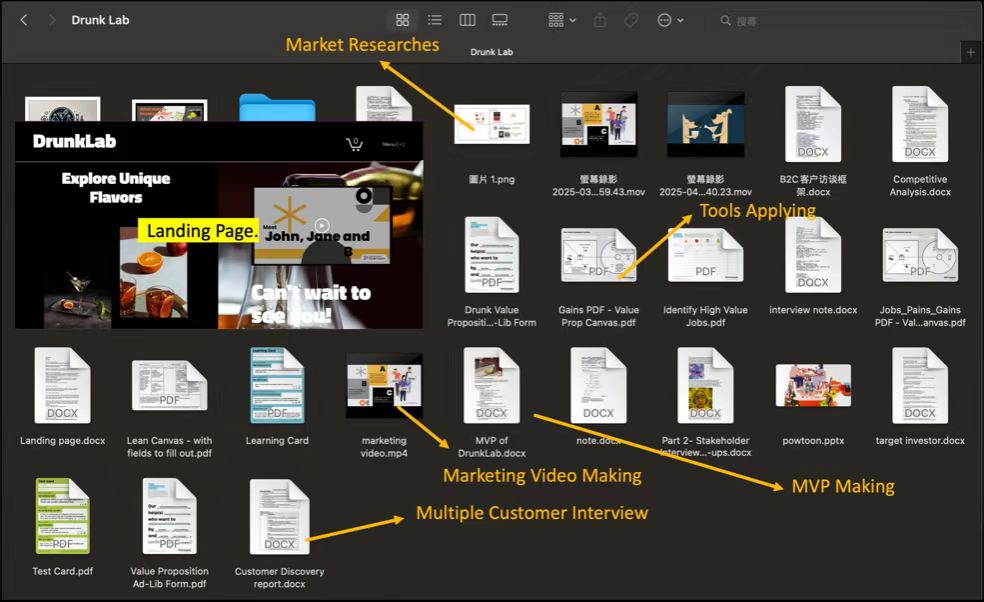Viewport: 984px width, 602px height.
Task: Select the Test Card.pdf file
Action: [62, 516]
